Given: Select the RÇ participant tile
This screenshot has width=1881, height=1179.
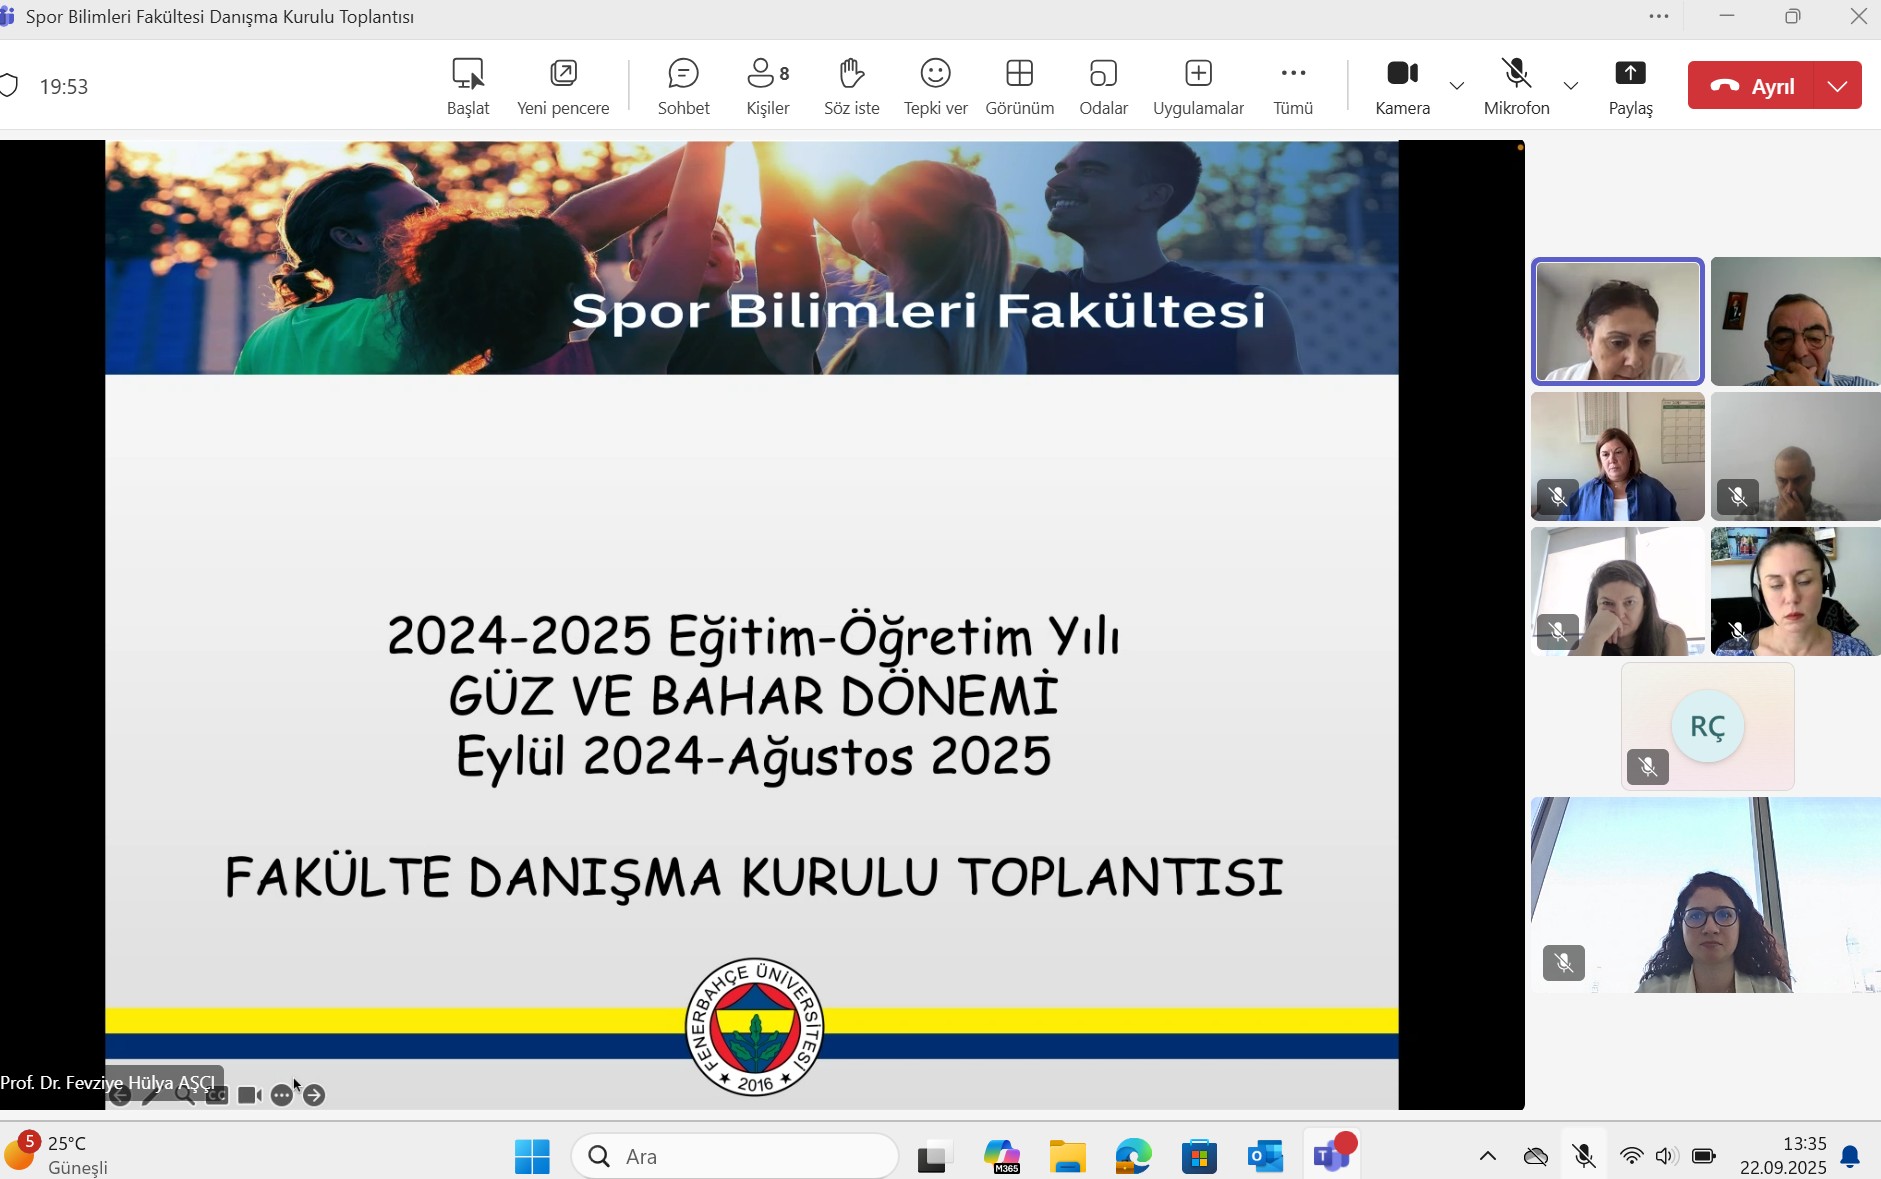Looking at the screenshot, I should pyautogui.click(x=1707, y=726).
